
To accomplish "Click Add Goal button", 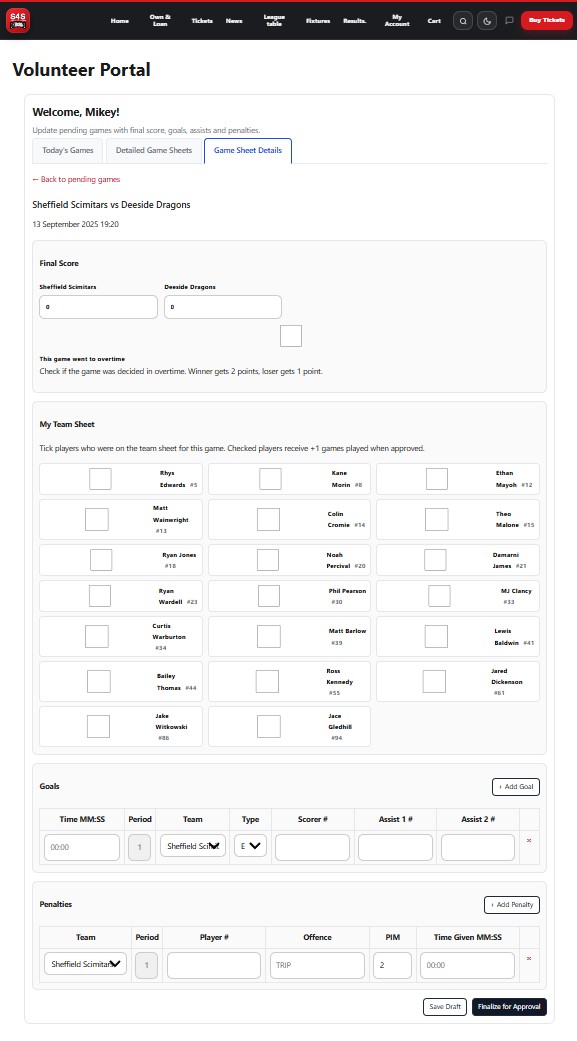I will coord(516,787).
